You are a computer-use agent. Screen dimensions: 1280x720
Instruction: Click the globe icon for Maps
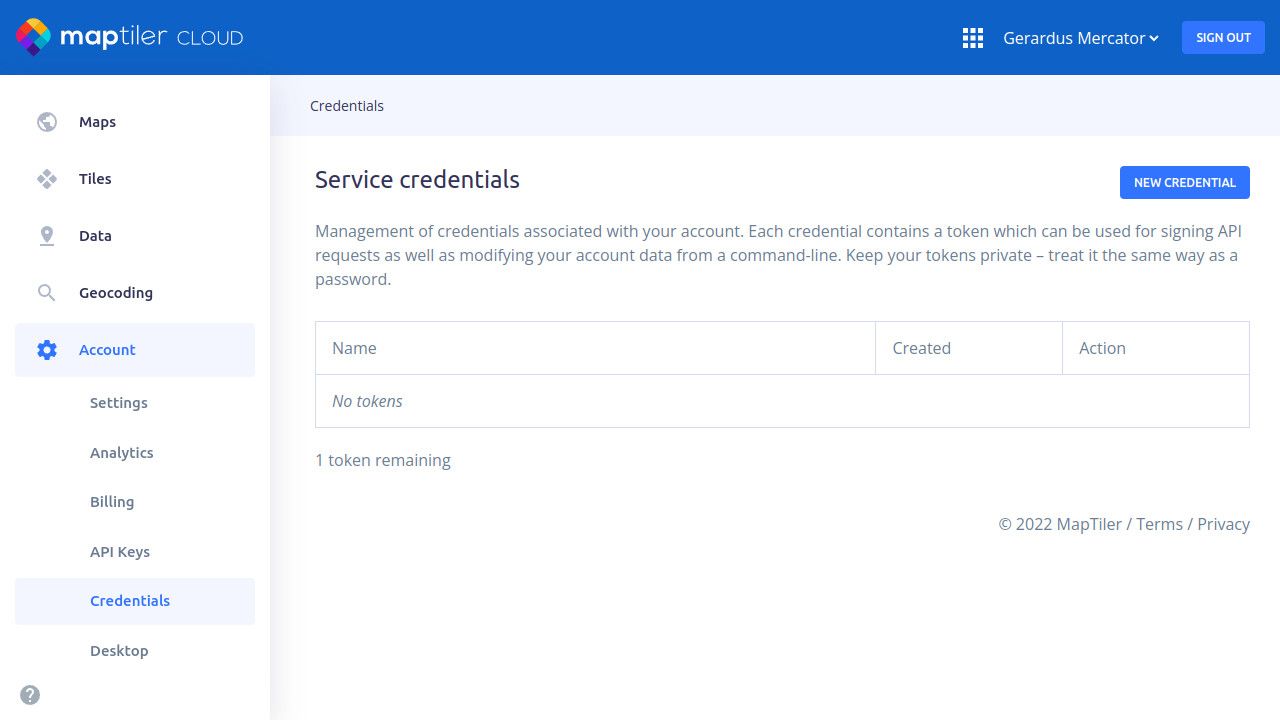pos(47,122)
